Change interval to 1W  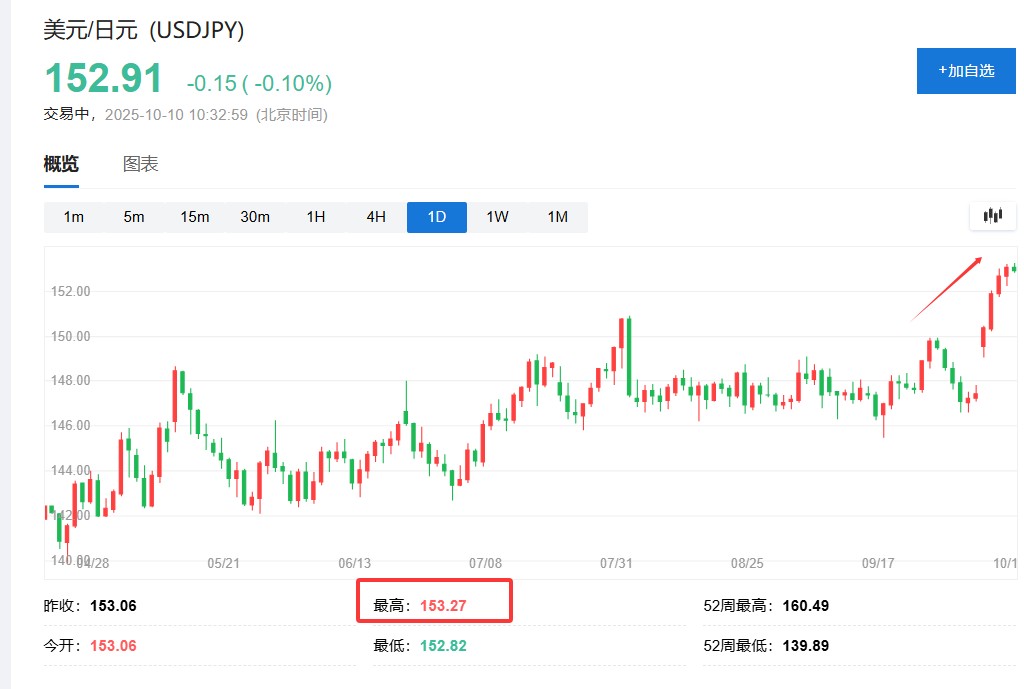tap(497, 217)
